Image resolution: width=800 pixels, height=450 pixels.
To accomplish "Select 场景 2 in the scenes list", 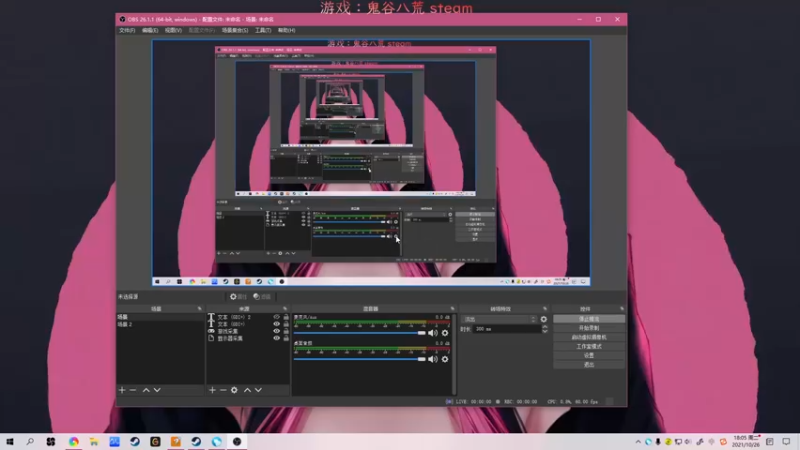I will click(x=160, y=324).
